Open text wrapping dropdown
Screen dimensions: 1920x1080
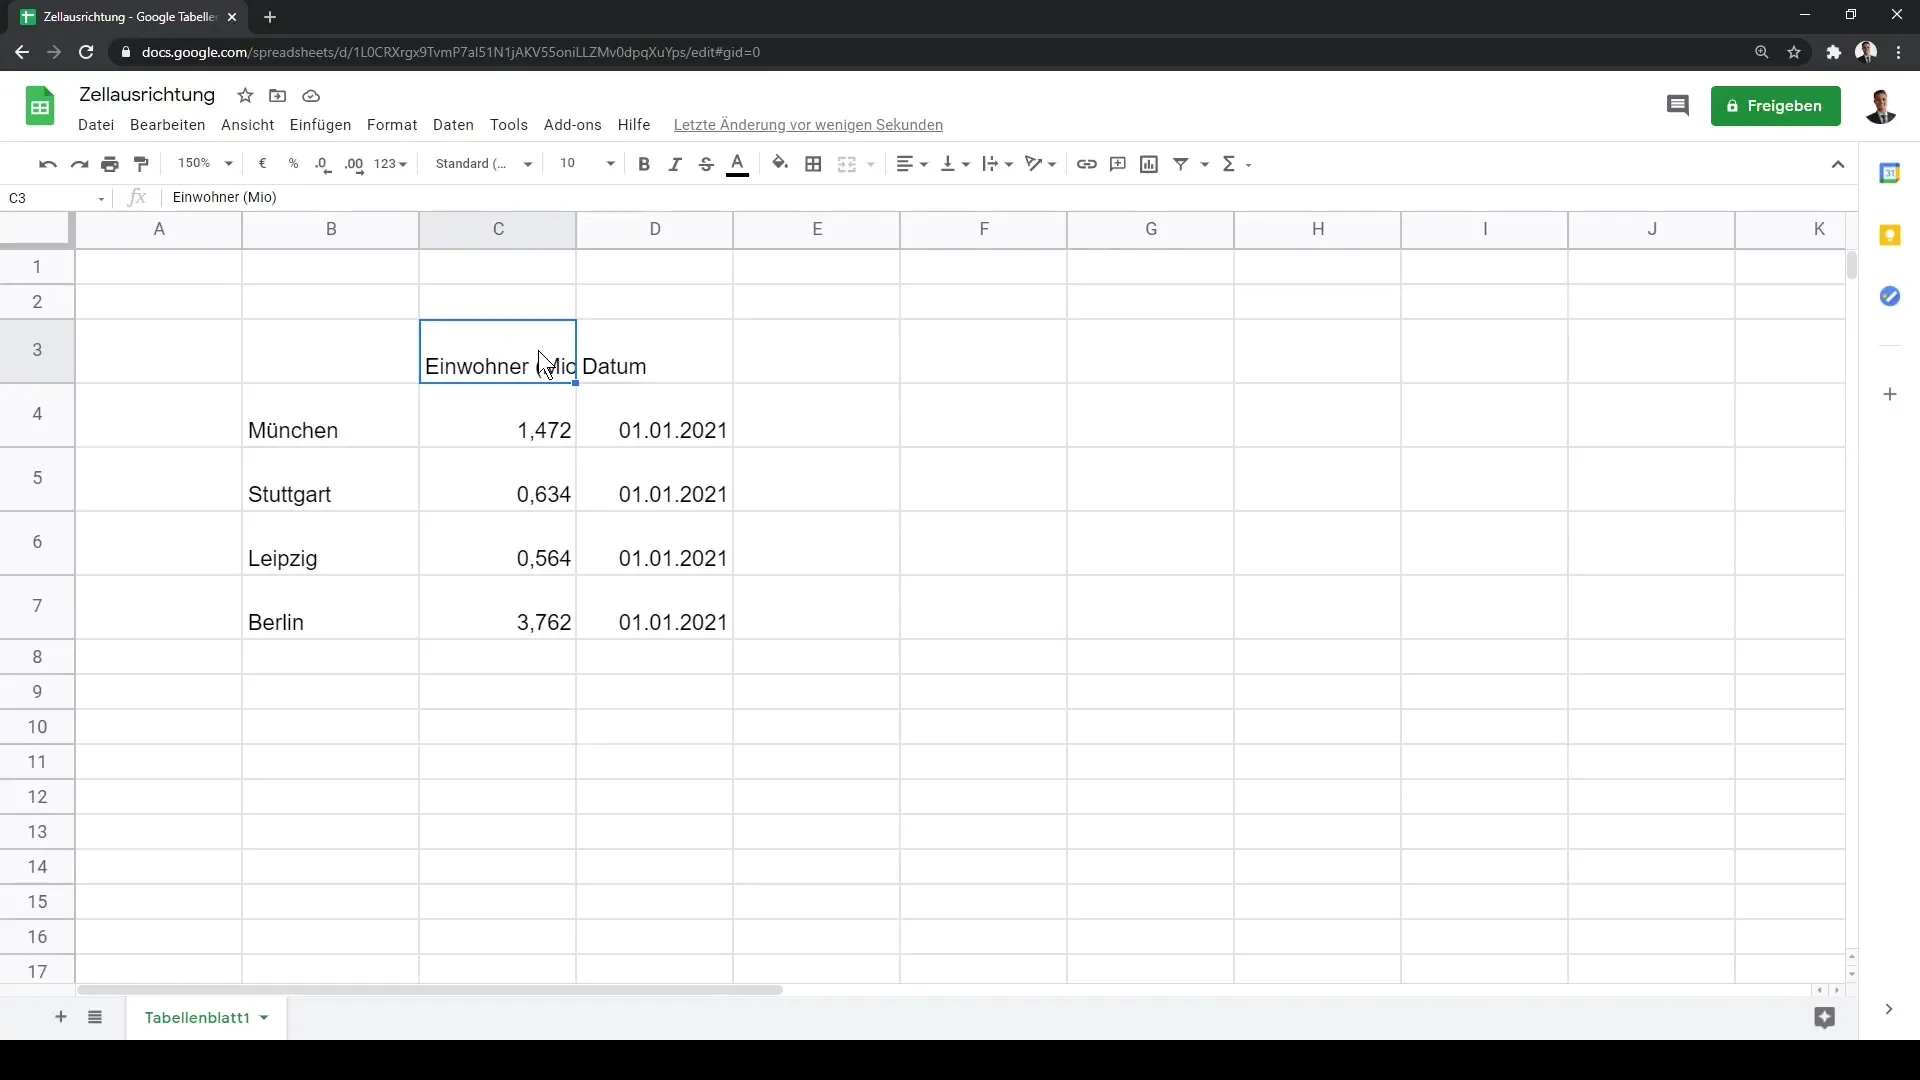pyautogui.click(x=997, y=164)
